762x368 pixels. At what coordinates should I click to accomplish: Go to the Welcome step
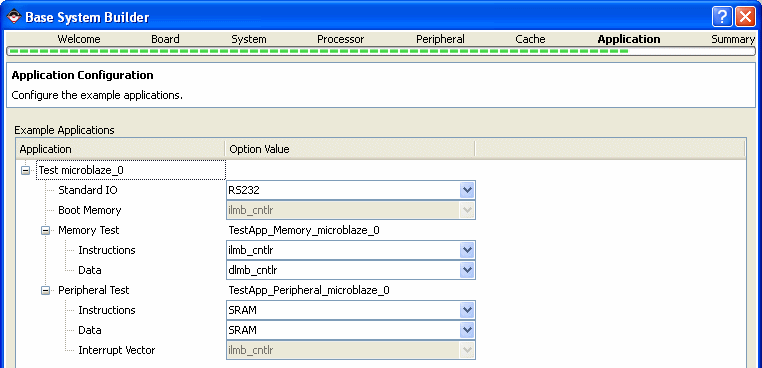(x=79, y=39)
